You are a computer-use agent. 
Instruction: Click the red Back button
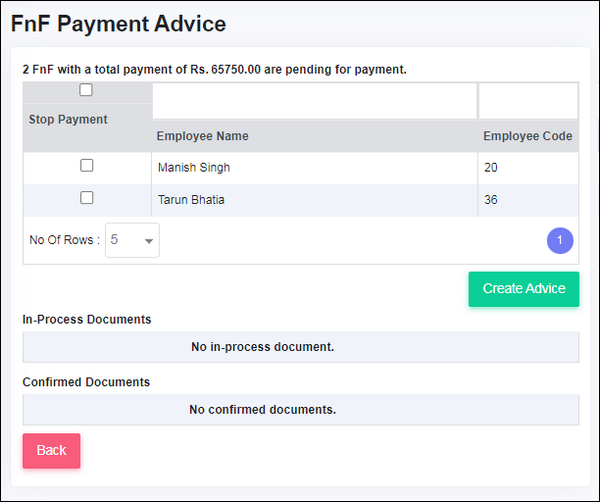51,451
